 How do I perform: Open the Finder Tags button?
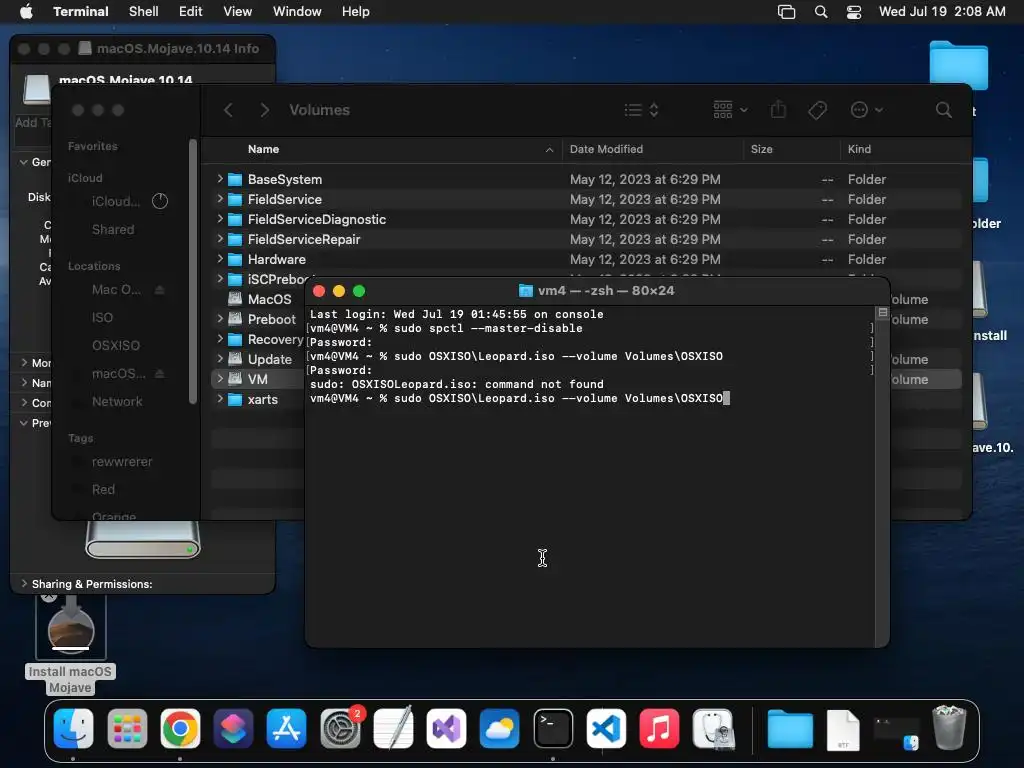tap(817, 110)
